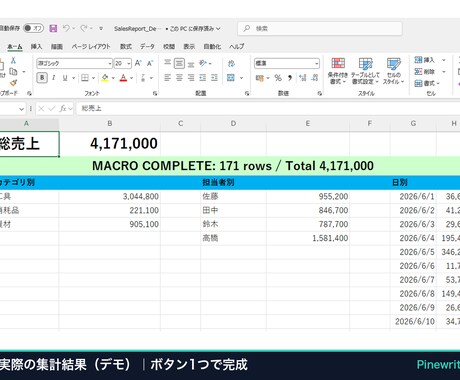Image resolution: width=460 pixels, height=380 pixels.
Task: Open the Name Box dropdown
Action: pos(21,109)
